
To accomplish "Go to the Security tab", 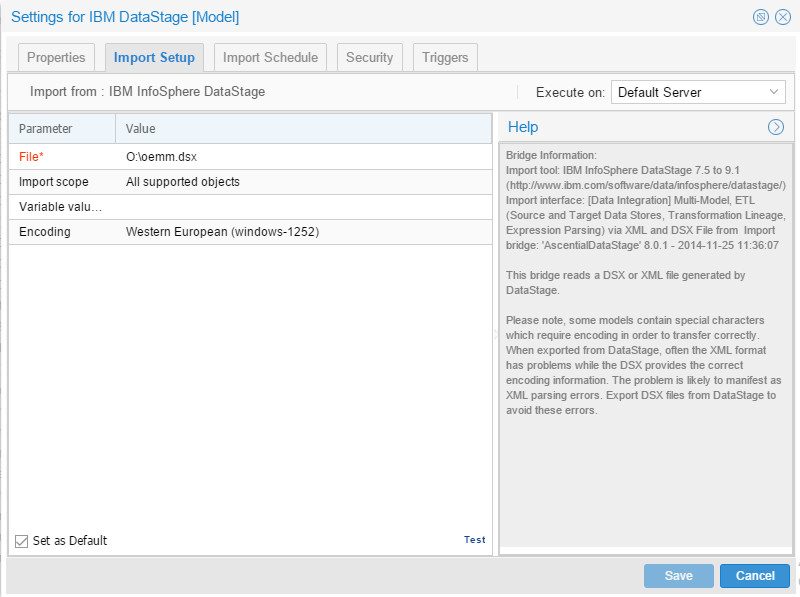I will coord(369,58).
